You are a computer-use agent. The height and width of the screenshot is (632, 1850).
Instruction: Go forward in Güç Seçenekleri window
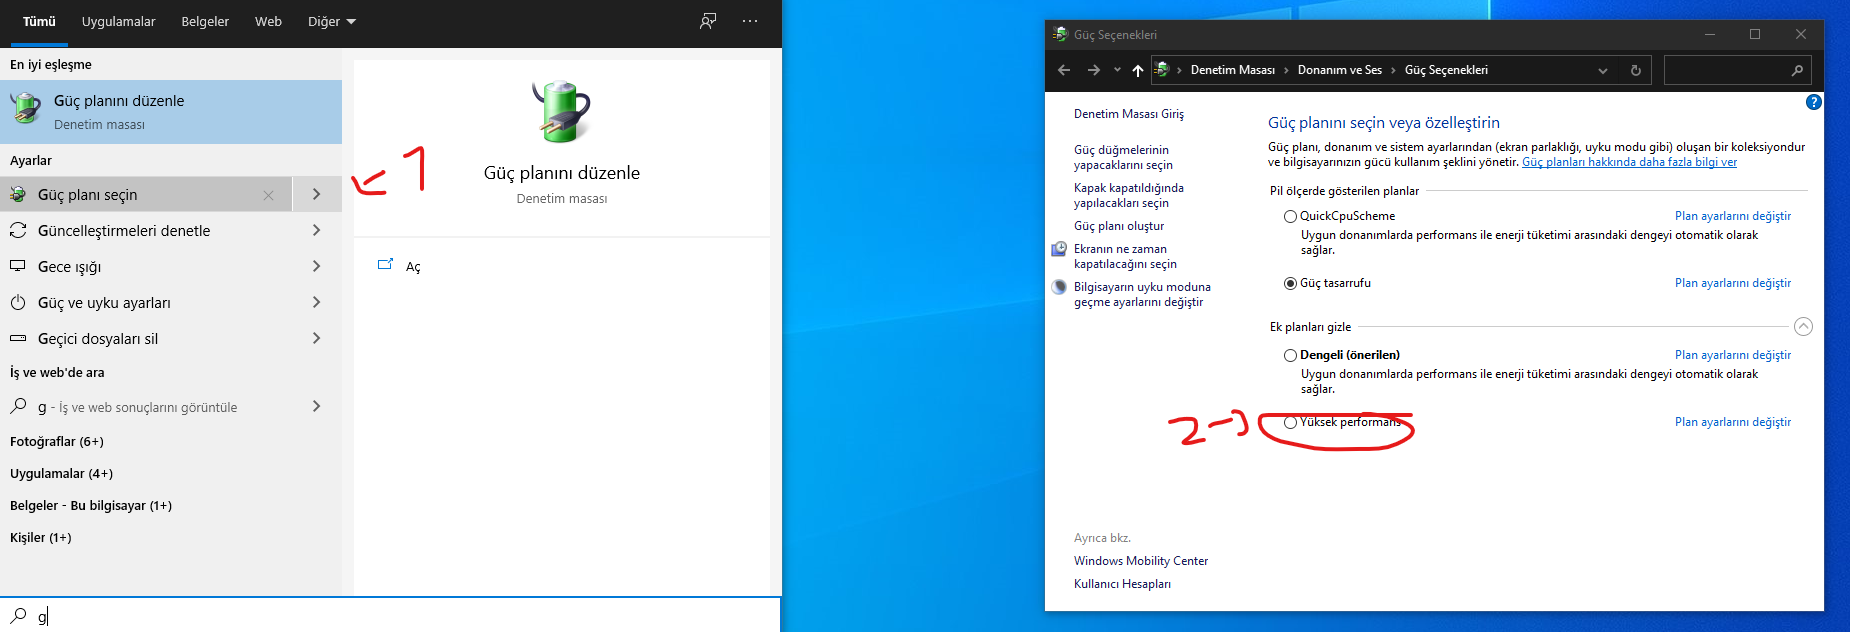(1094, 70)
